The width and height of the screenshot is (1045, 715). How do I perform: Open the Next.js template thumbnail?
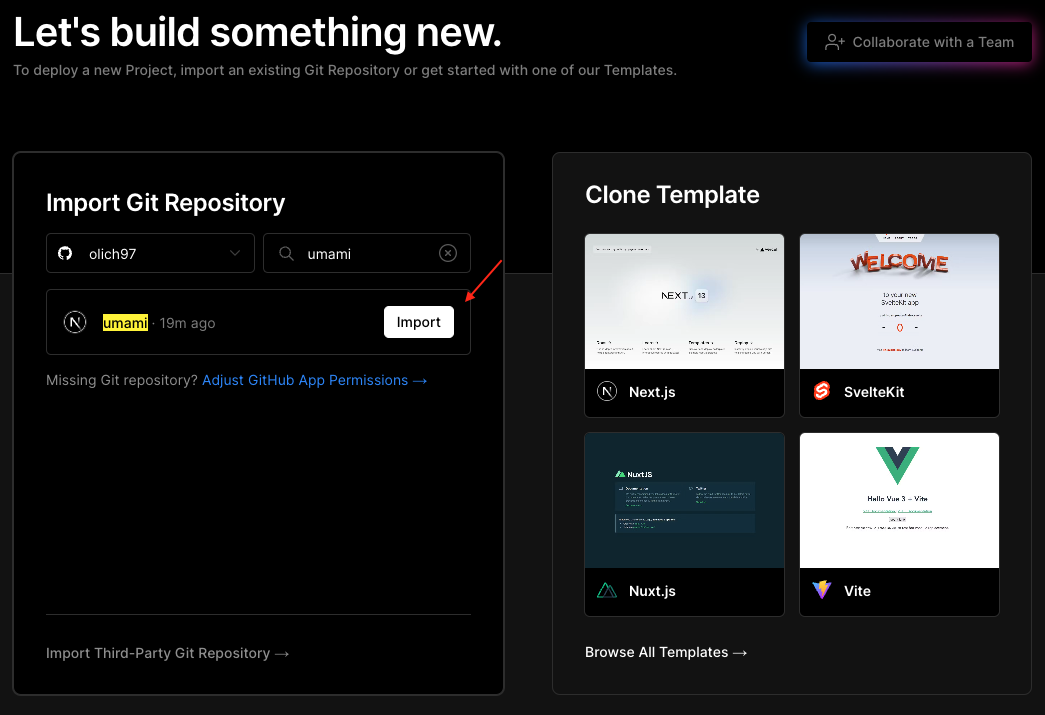[x=684, y=301]
